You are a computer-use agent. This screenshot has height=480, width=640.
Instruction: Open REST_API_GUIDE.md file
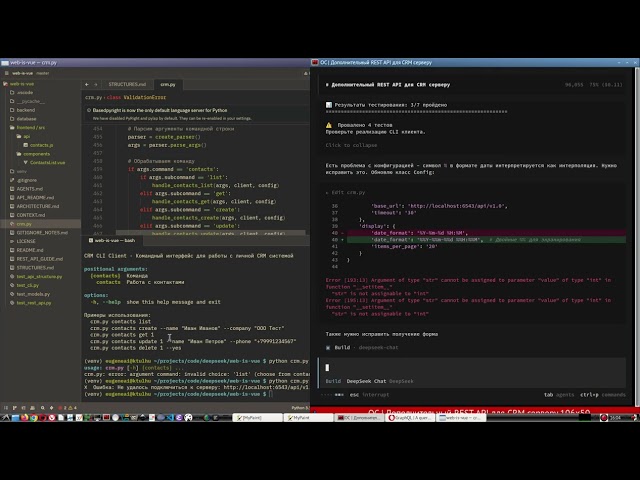[39, 259]
